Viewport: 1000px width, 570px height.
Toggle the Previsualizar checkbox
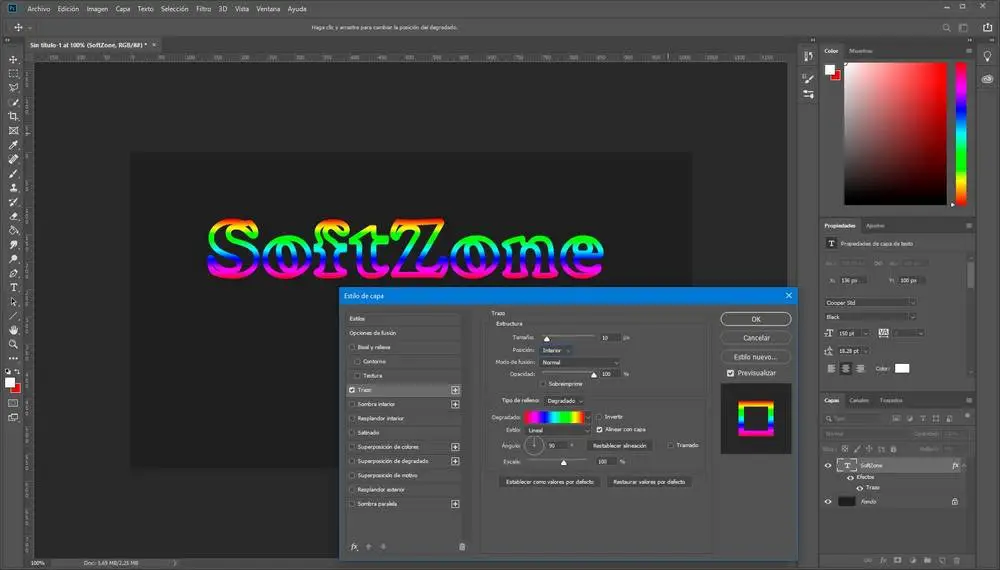coord(730,373)
